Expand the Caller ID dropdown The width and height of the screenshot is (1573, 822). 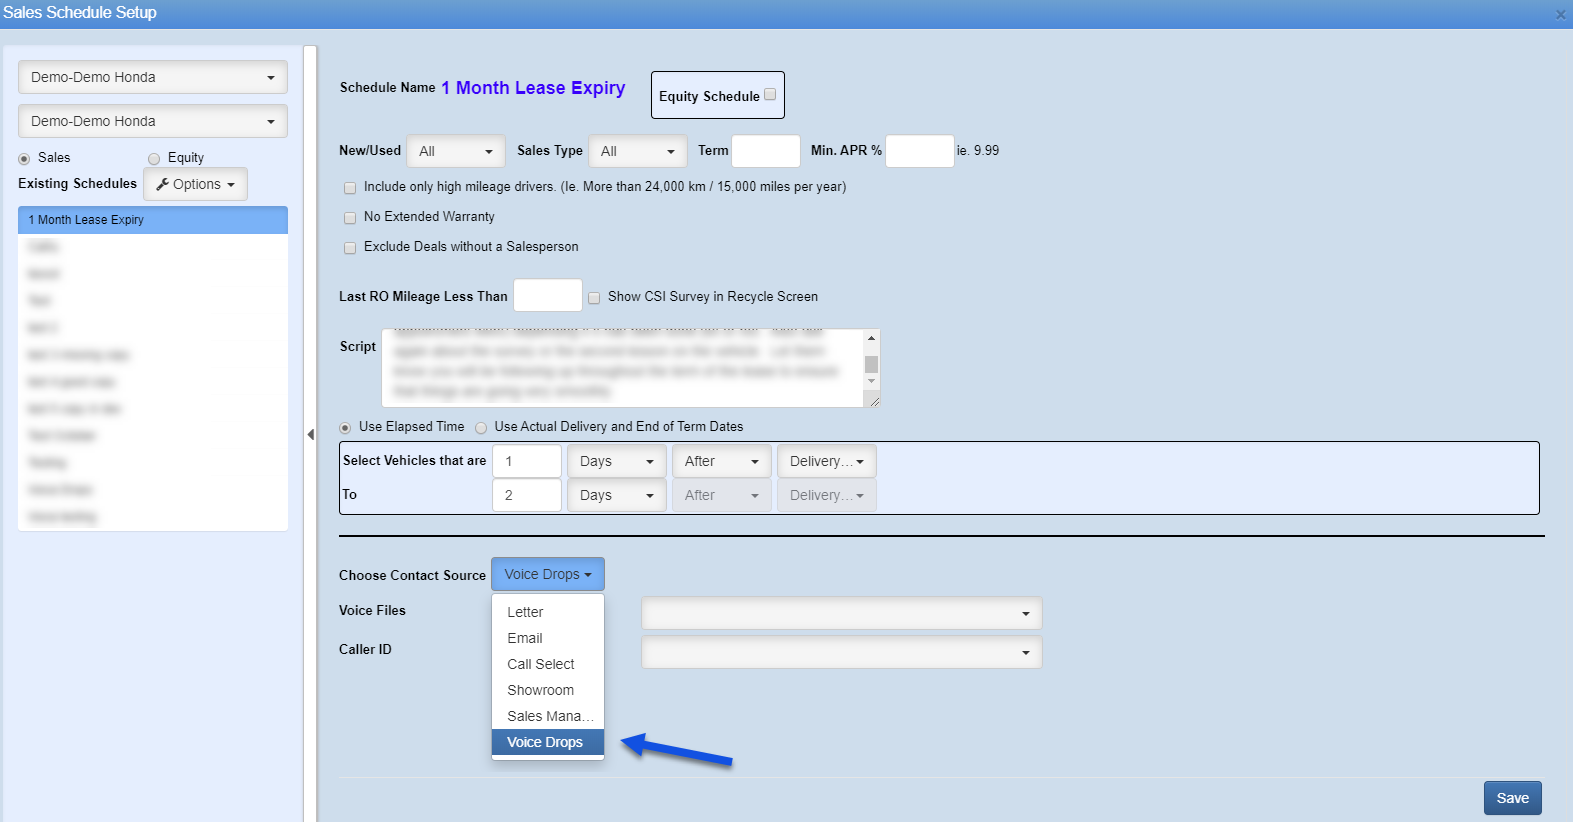tap(841, 653)
